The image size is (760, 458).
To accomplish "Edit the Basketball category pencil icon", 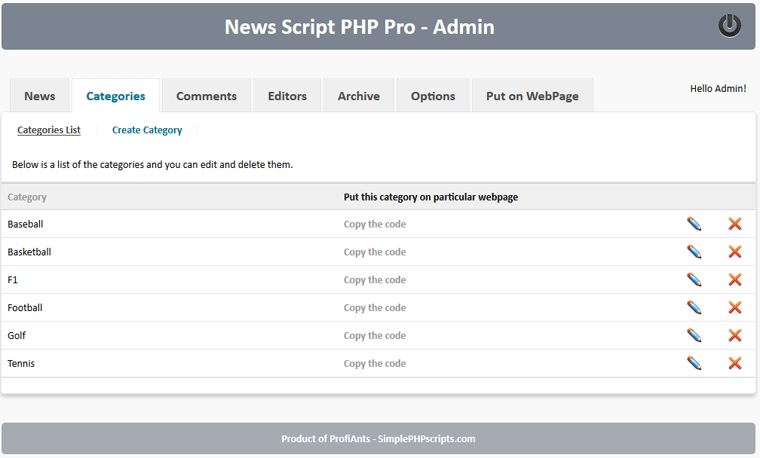I will point(694,252).
